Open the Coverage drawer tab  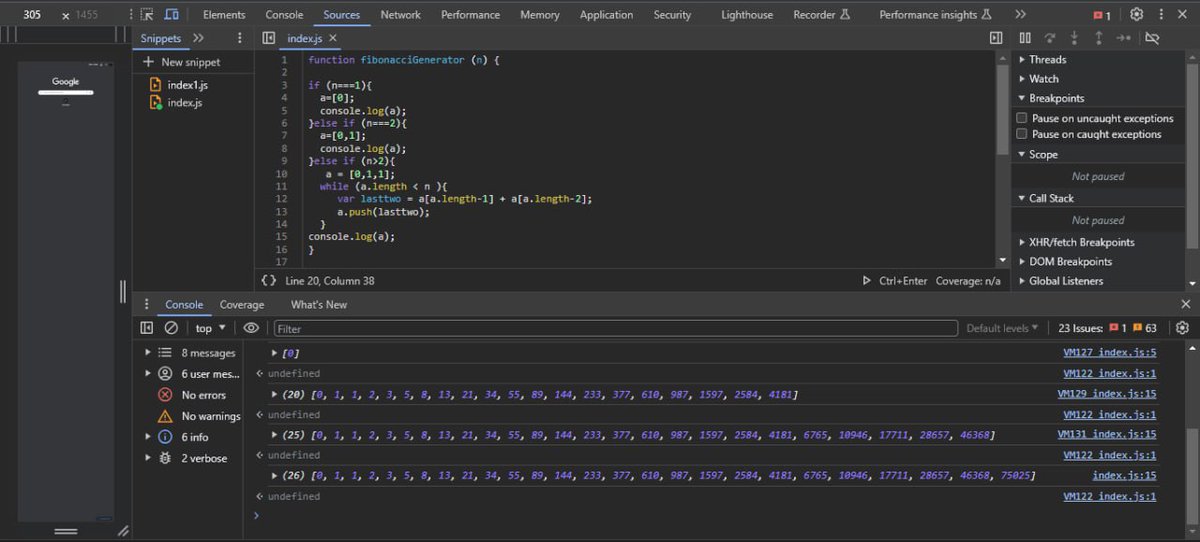click(x=242, y=305)
